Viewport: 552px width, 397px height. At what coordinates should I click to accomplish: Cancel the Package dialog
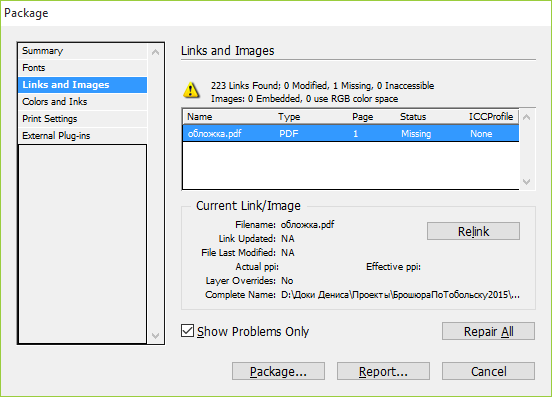[488, 371]
